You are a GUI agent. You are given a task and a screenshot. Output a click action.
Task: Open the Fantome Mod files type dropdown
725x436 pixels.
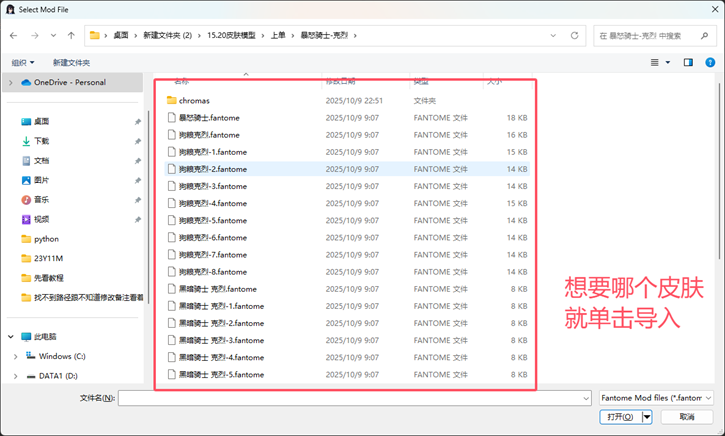[656, 398]
